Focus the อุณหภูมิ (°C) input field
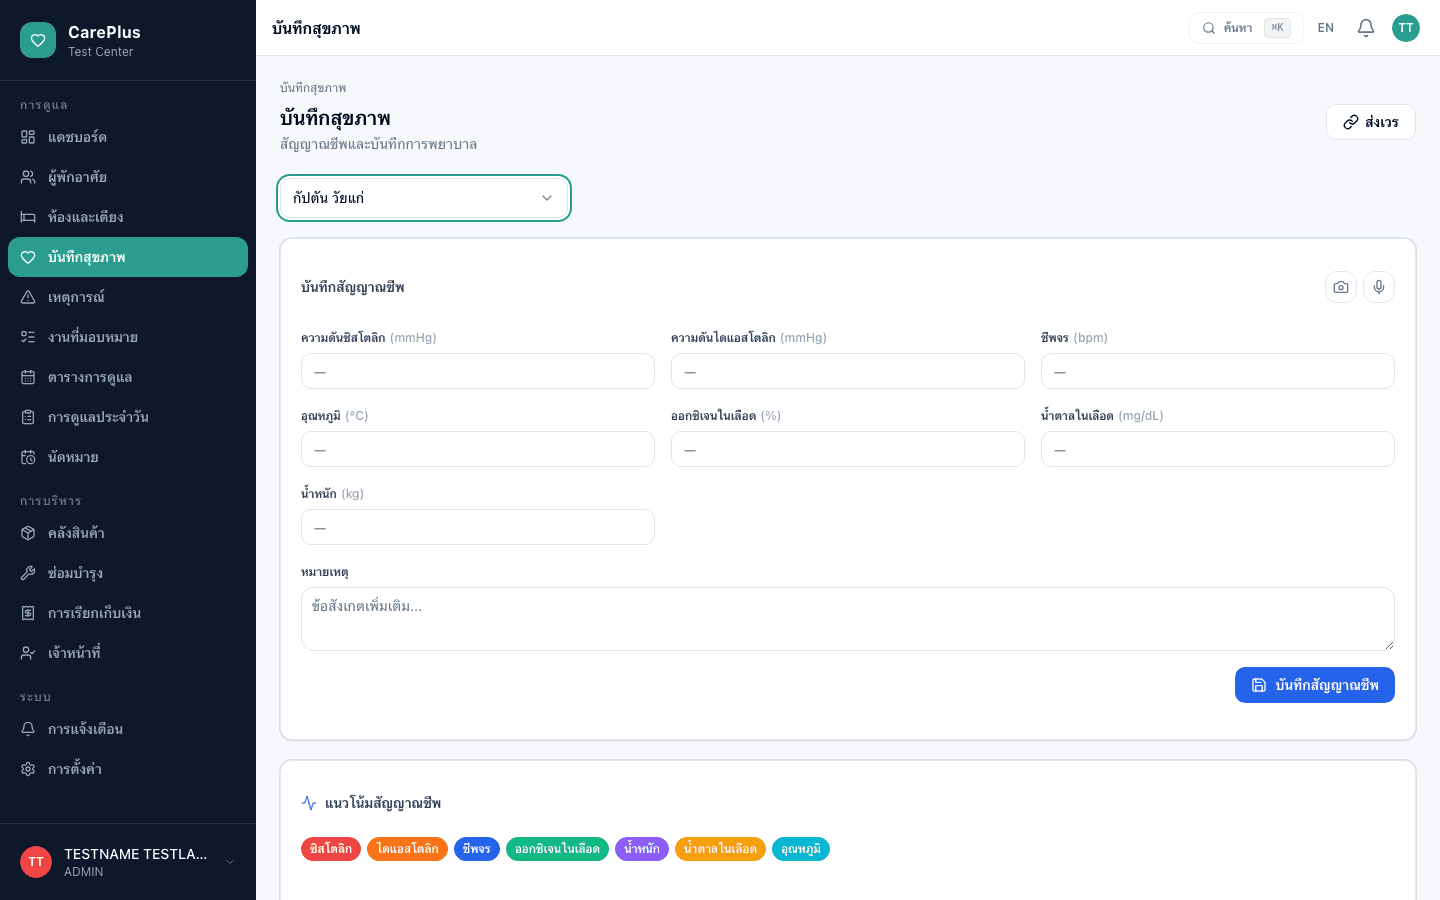 click(x=478, y=449)
